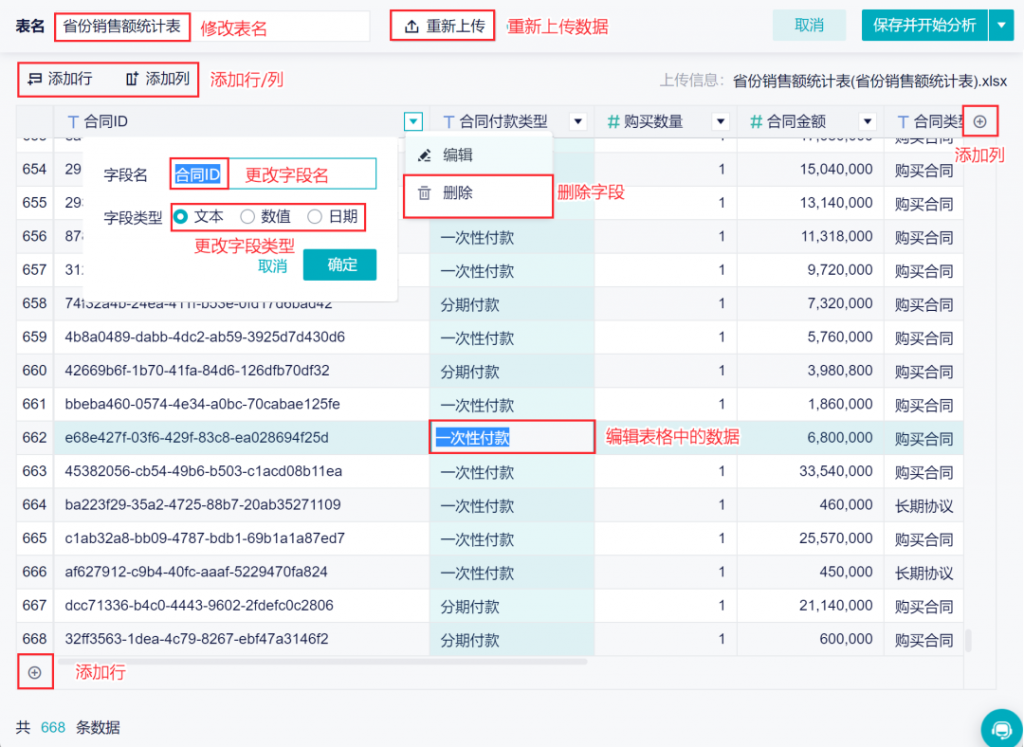Select the 数值 field type radio
This screenshot has height=747, width=1024.
pyautogui.click(x=248, y=217)
